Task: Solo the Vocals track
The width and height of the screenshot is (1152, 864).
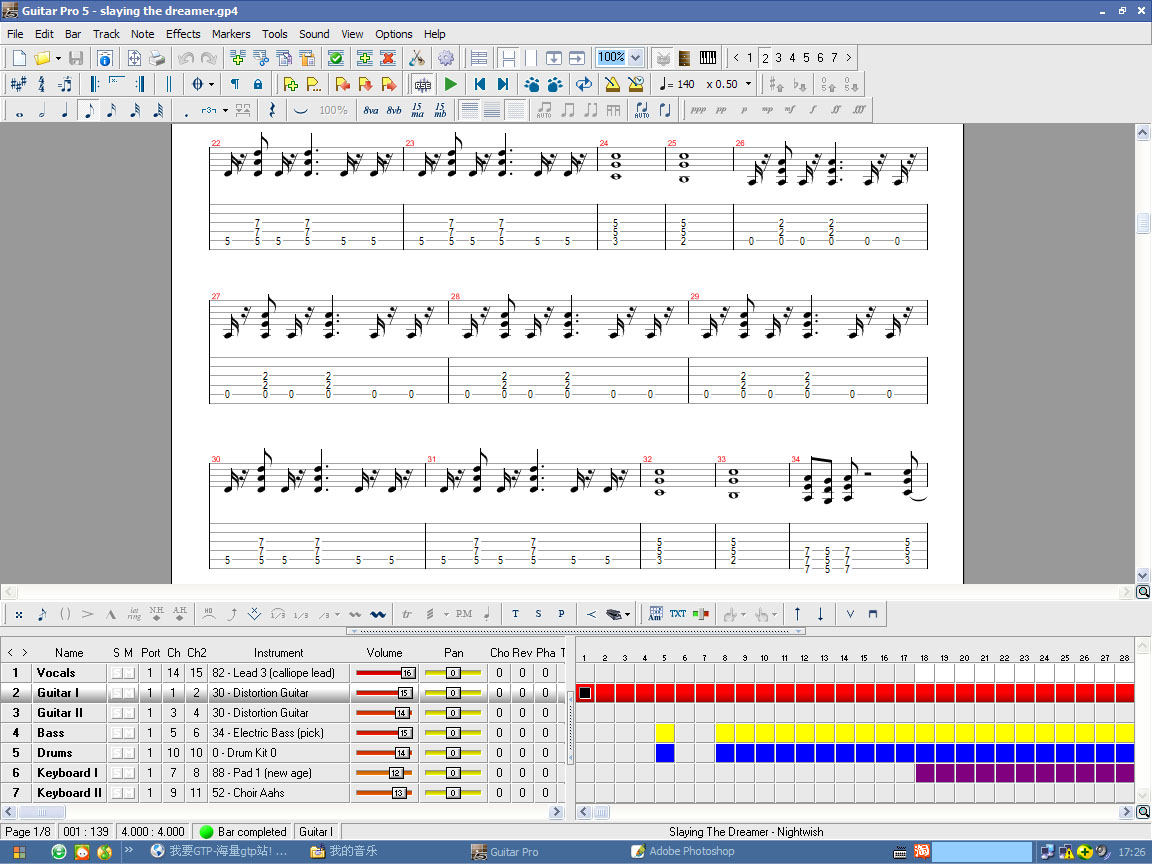Action: point(116,673)
